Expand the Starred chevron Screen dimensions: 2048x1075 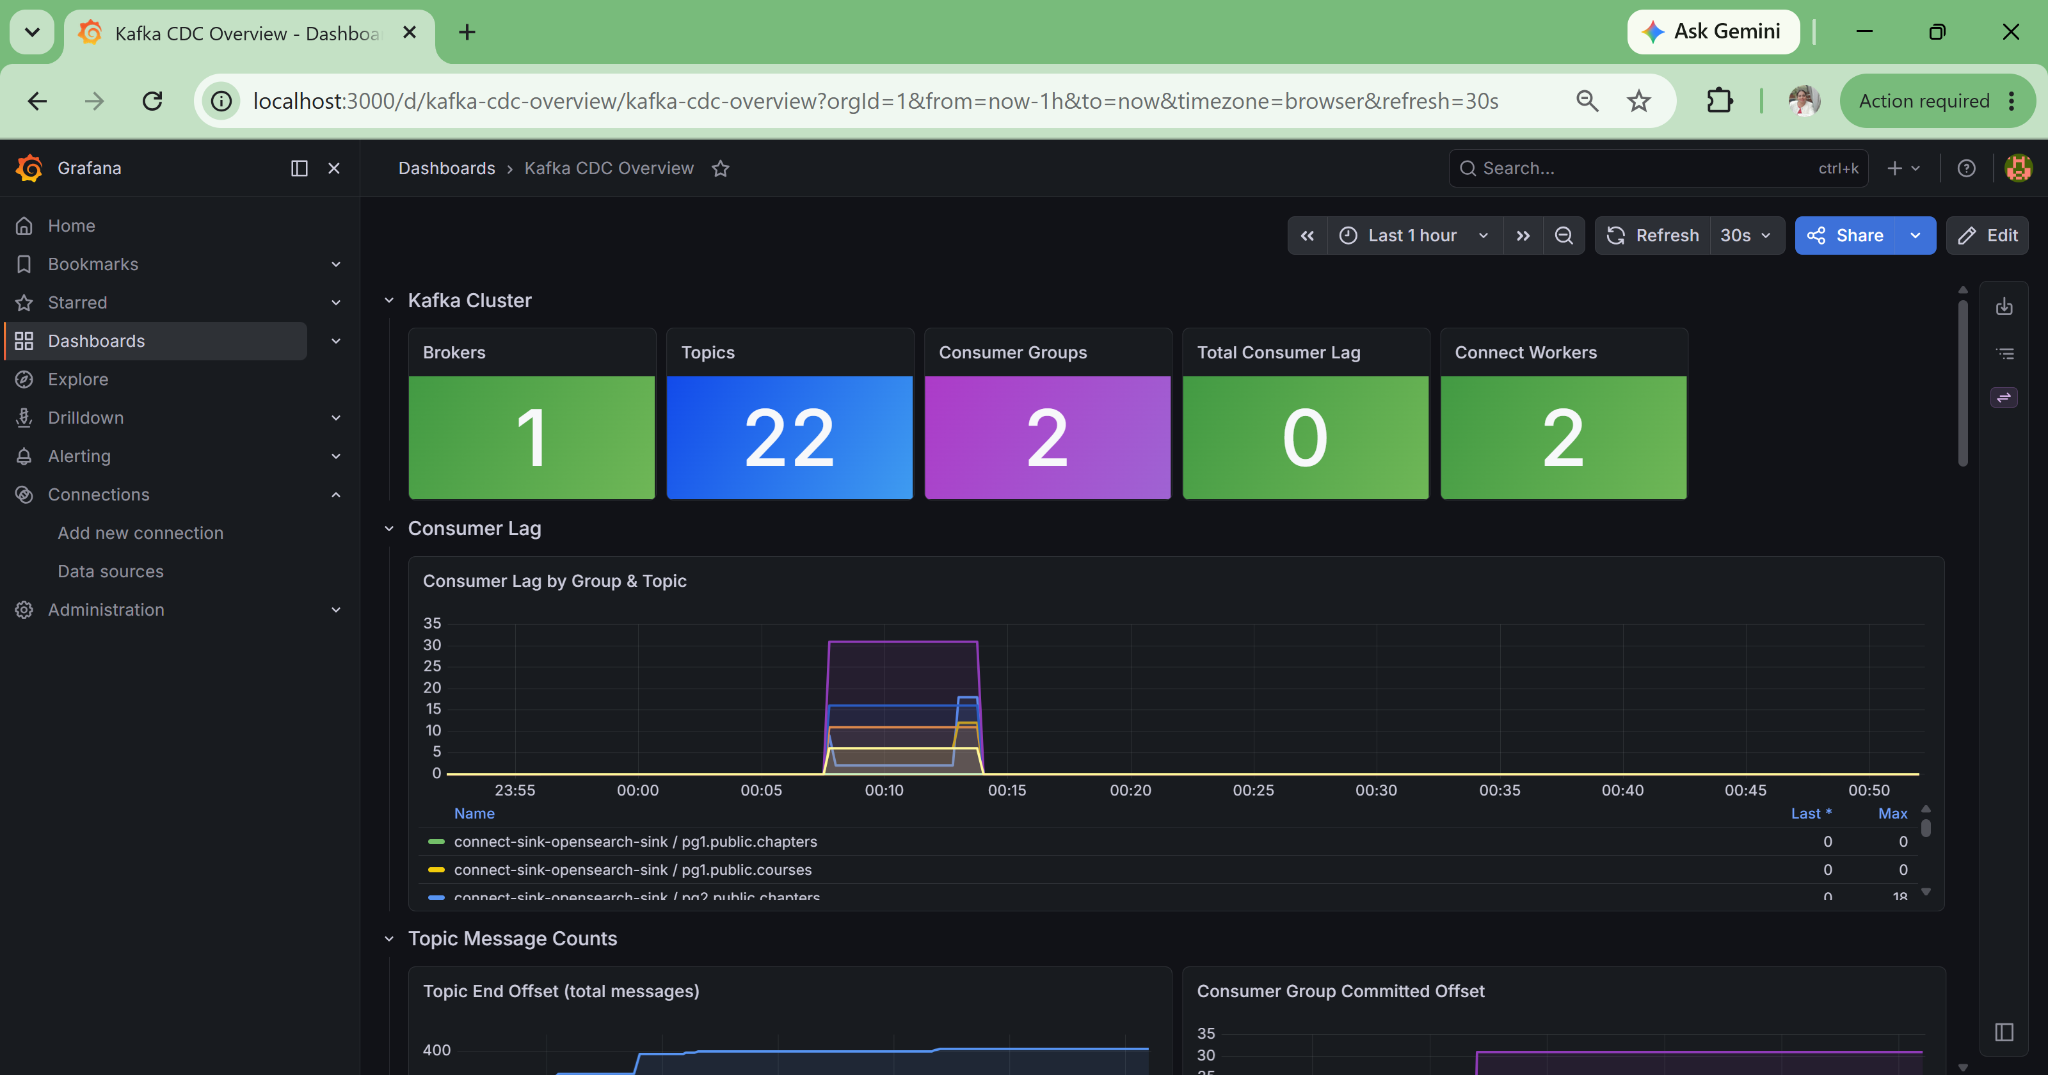(x=336, y=303)
